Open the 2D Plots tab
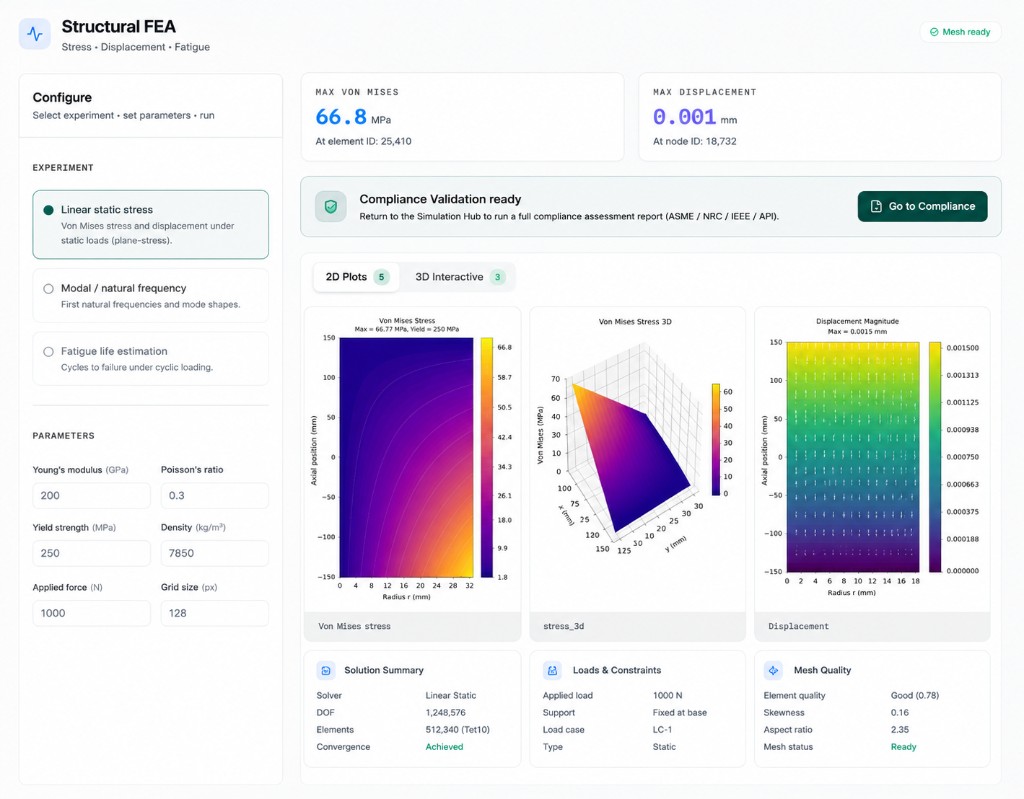The image size is (1024, 799). (x=357, y=277)
